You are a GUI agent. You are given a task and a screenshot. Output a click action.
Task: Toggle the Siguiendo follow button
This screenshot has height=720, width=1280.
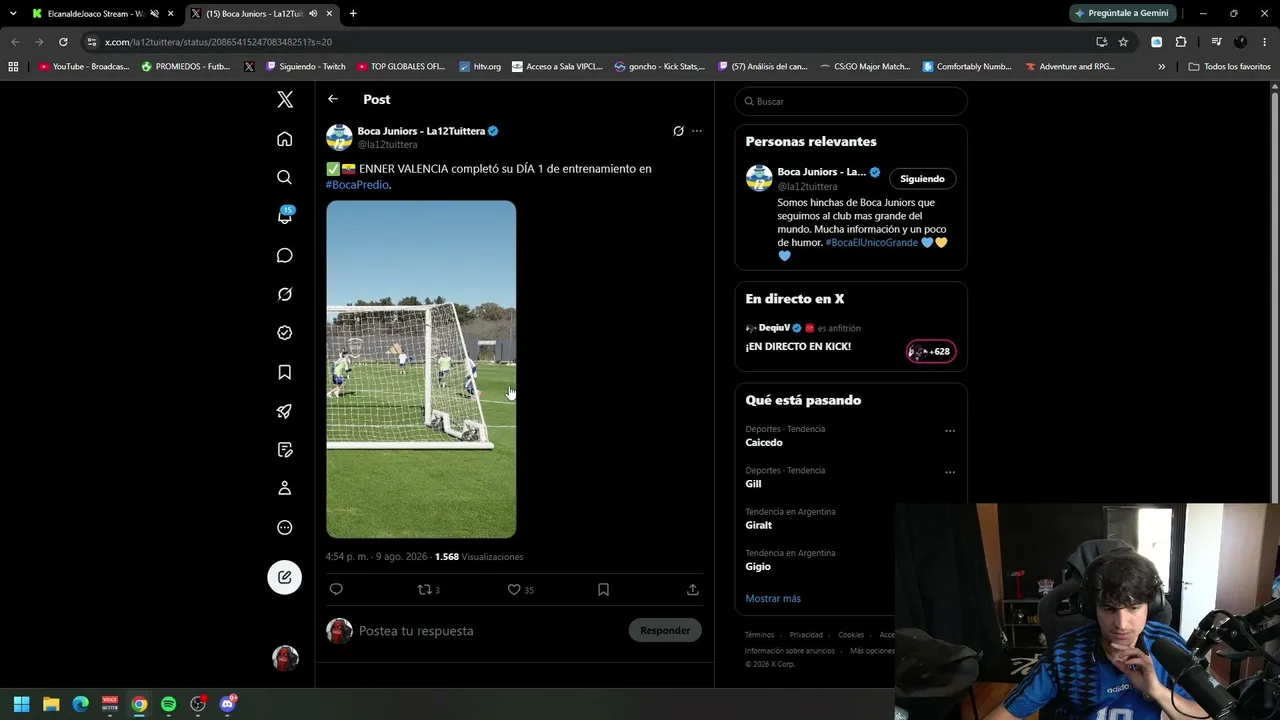tap(922, 179)
